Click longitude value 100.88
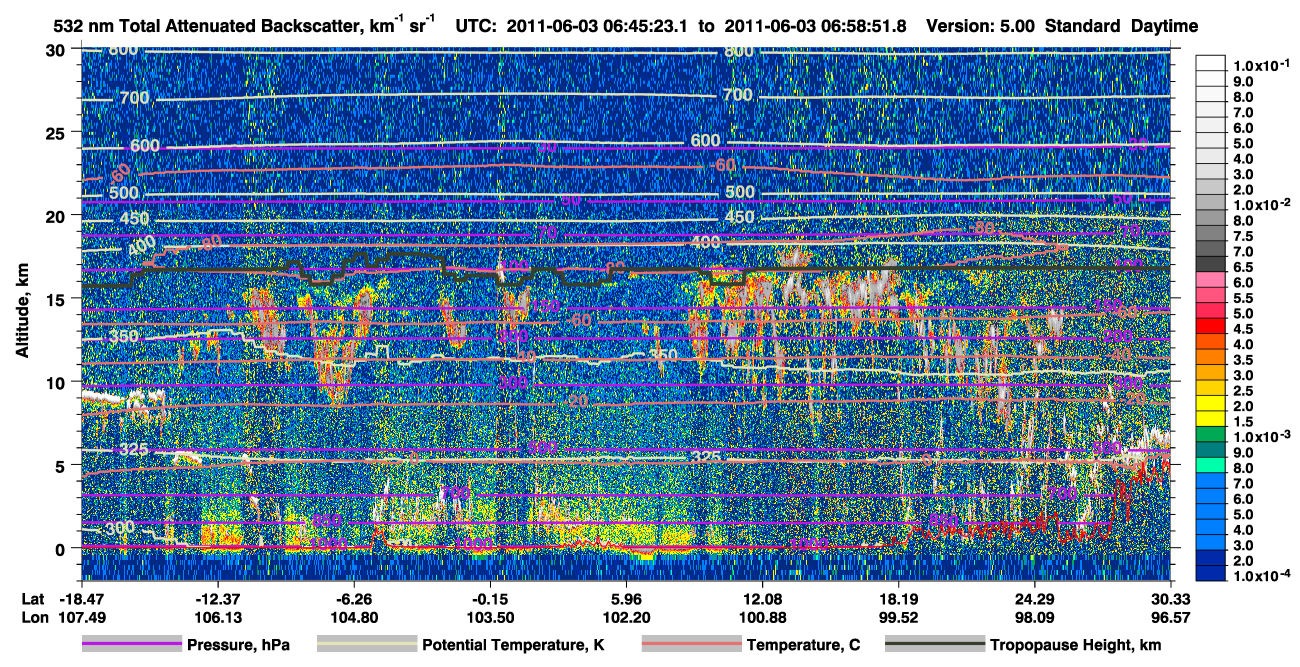The height and width of the screenshot is (667, 1300). tap(762, 617)
